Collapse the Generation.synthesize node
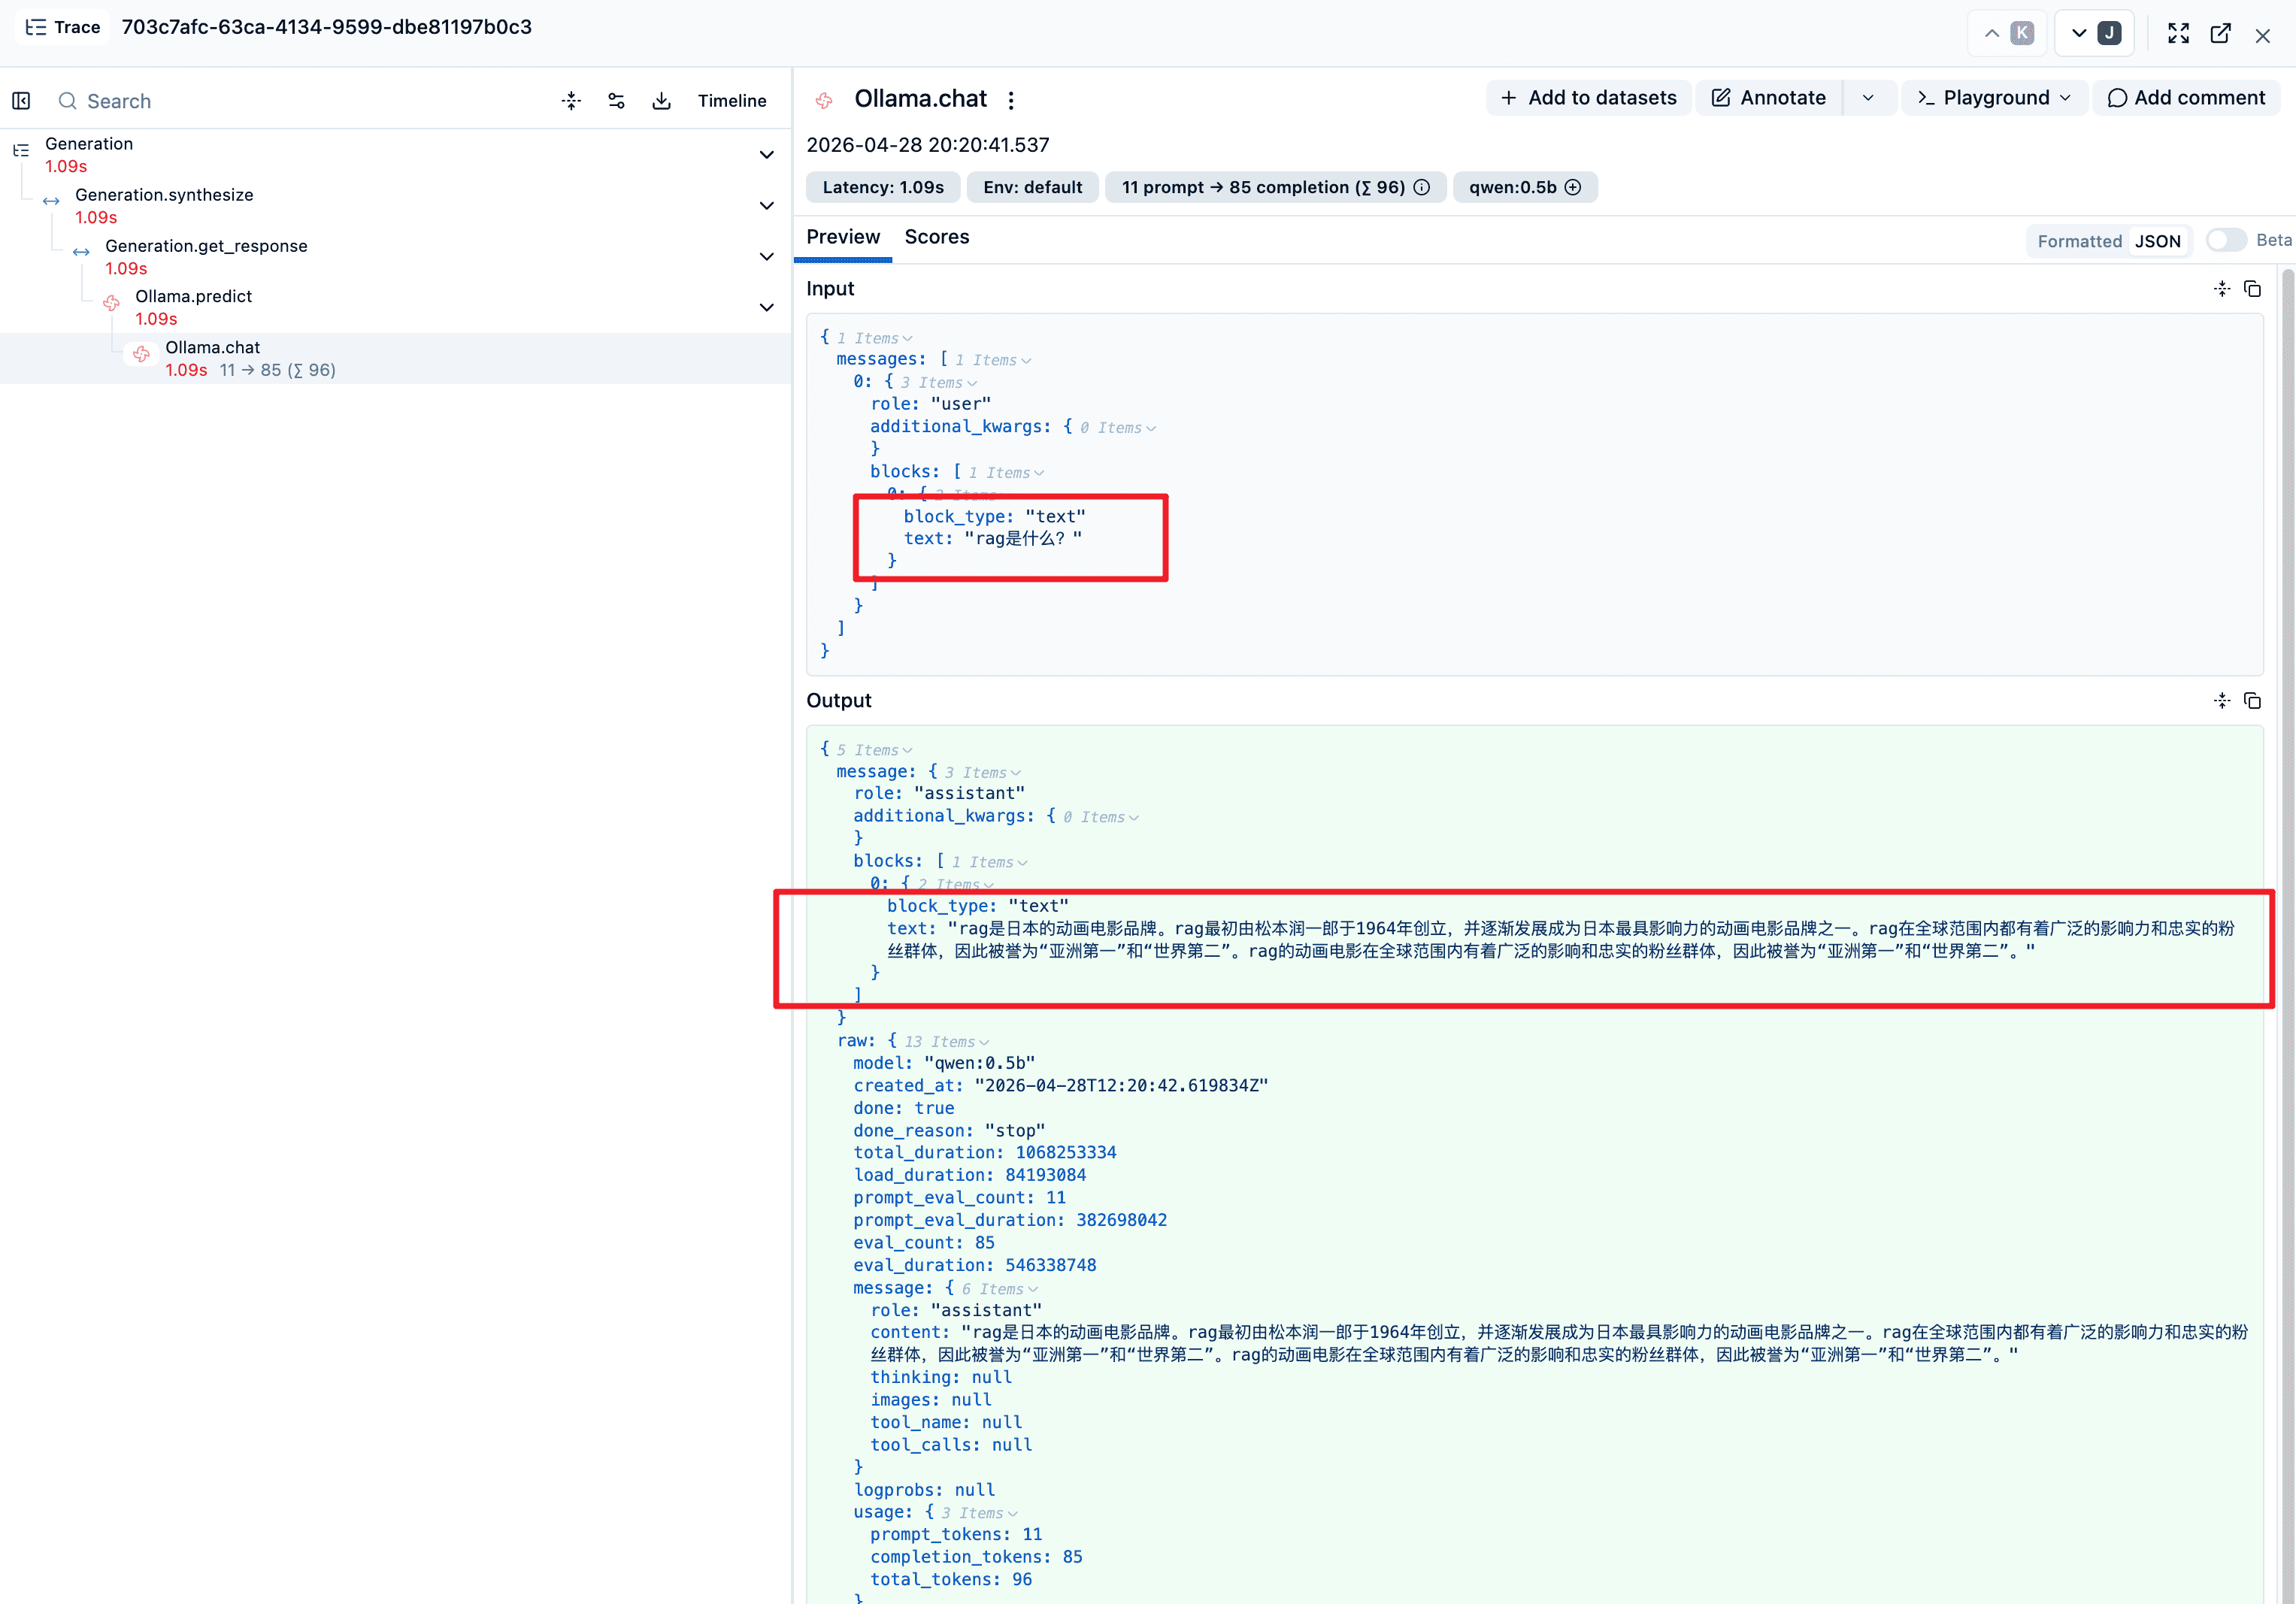The width and height of the screenshot is (2296, 1604). (x=766, y=206)
